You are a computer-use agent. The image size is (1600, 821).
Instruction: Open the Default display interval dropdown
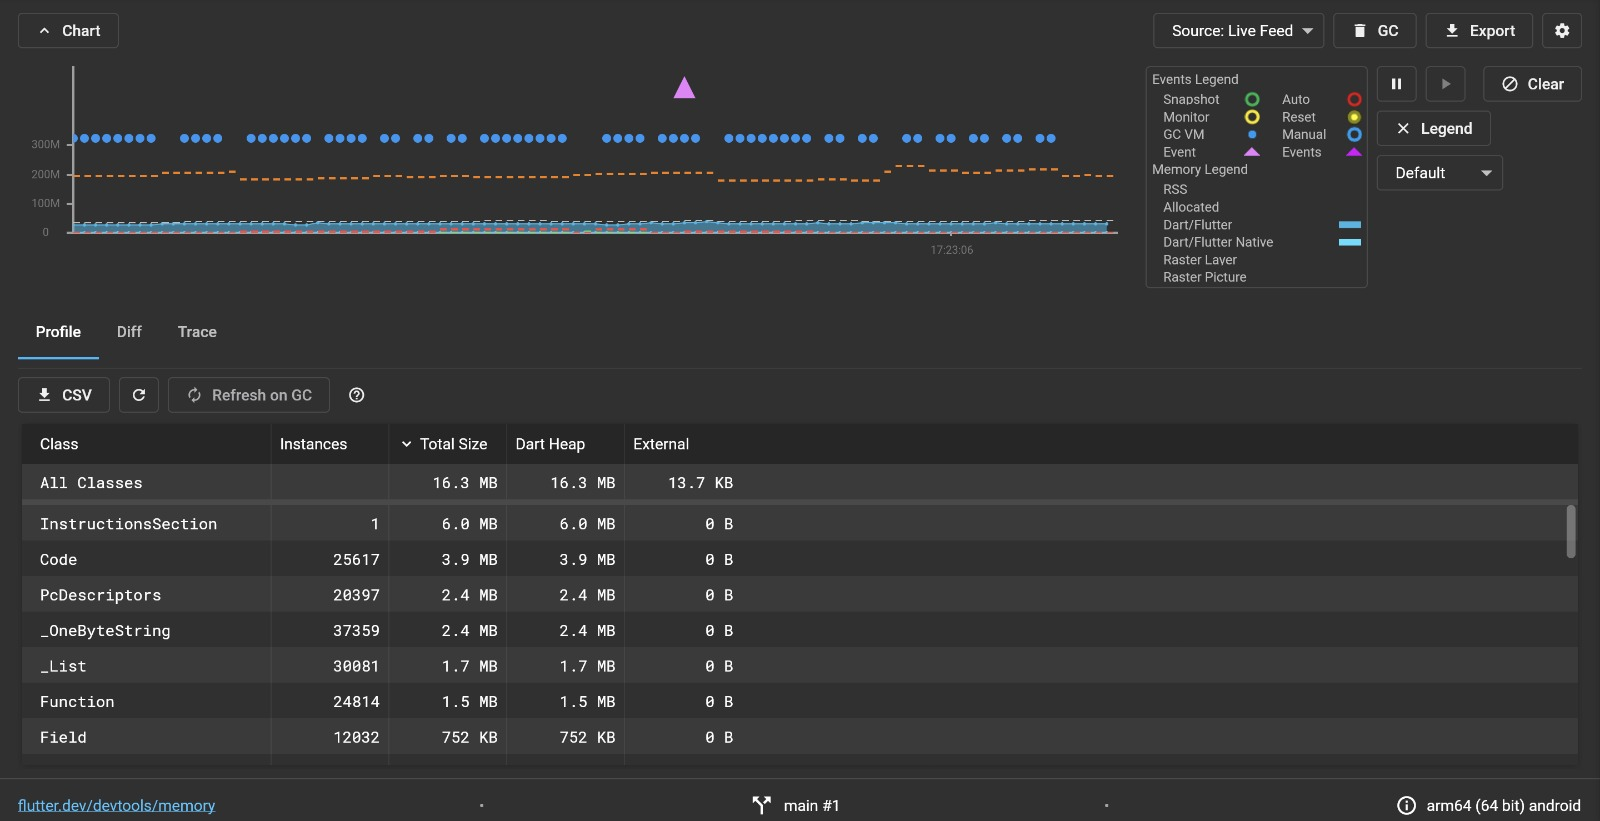[1439, 173]
